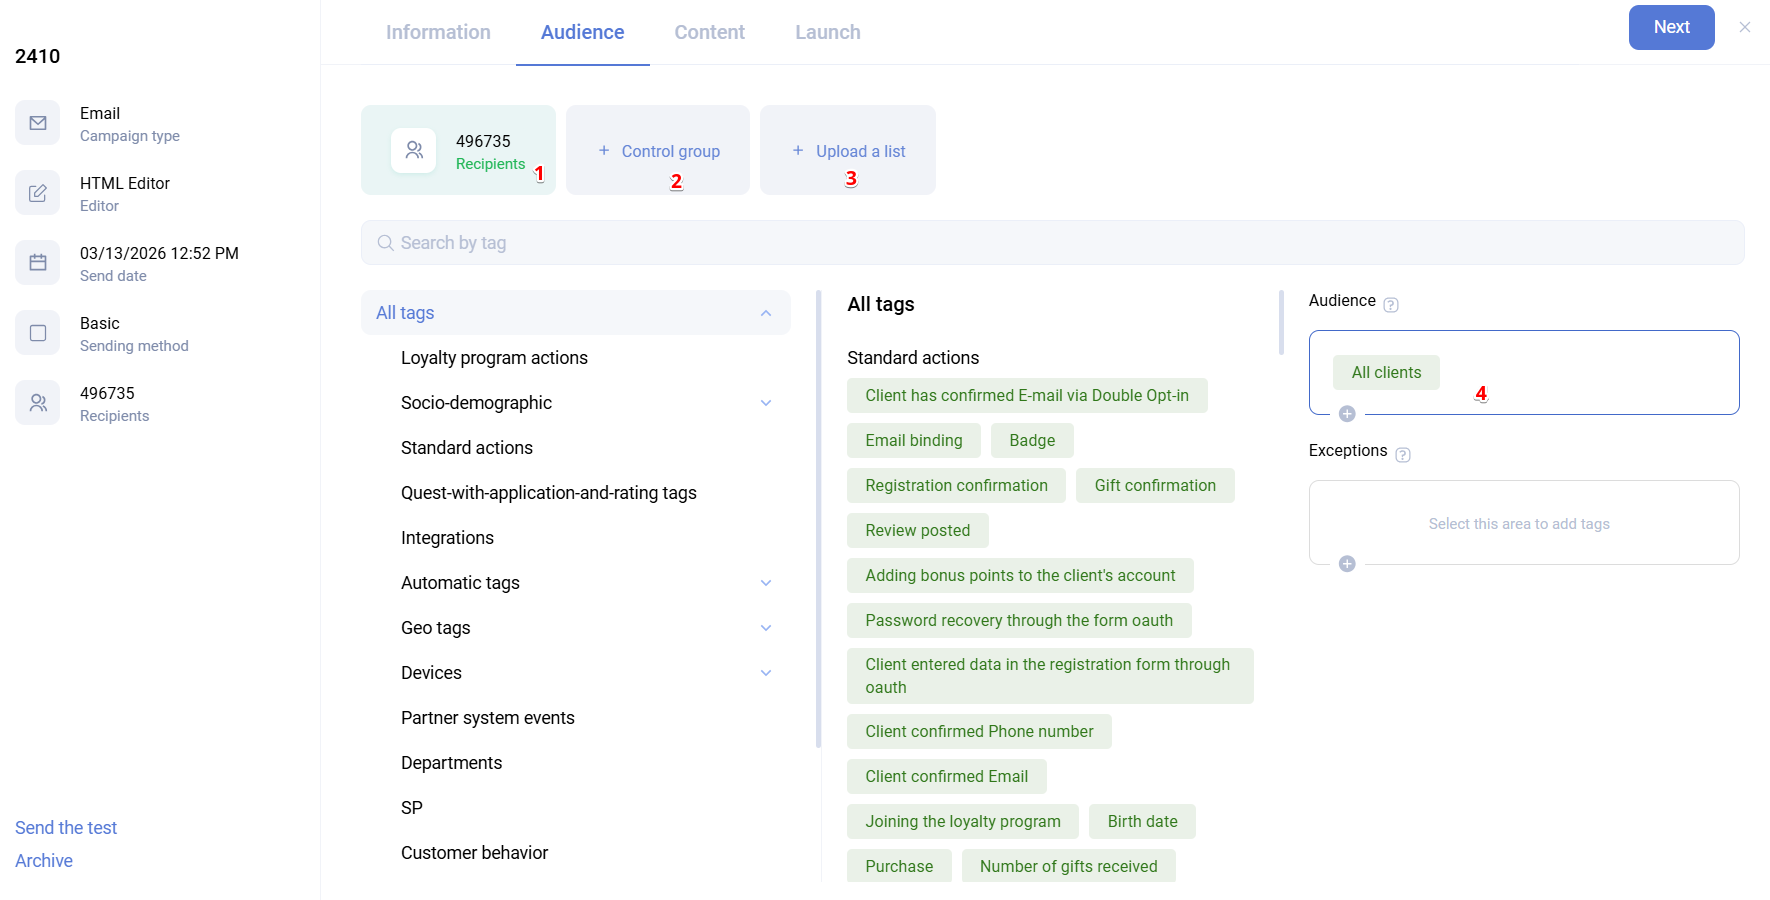This screenshot has height=900, width=1770.
Task: Click the Search by tag field
Action: pyautogui.click(x=1052, y=243)
